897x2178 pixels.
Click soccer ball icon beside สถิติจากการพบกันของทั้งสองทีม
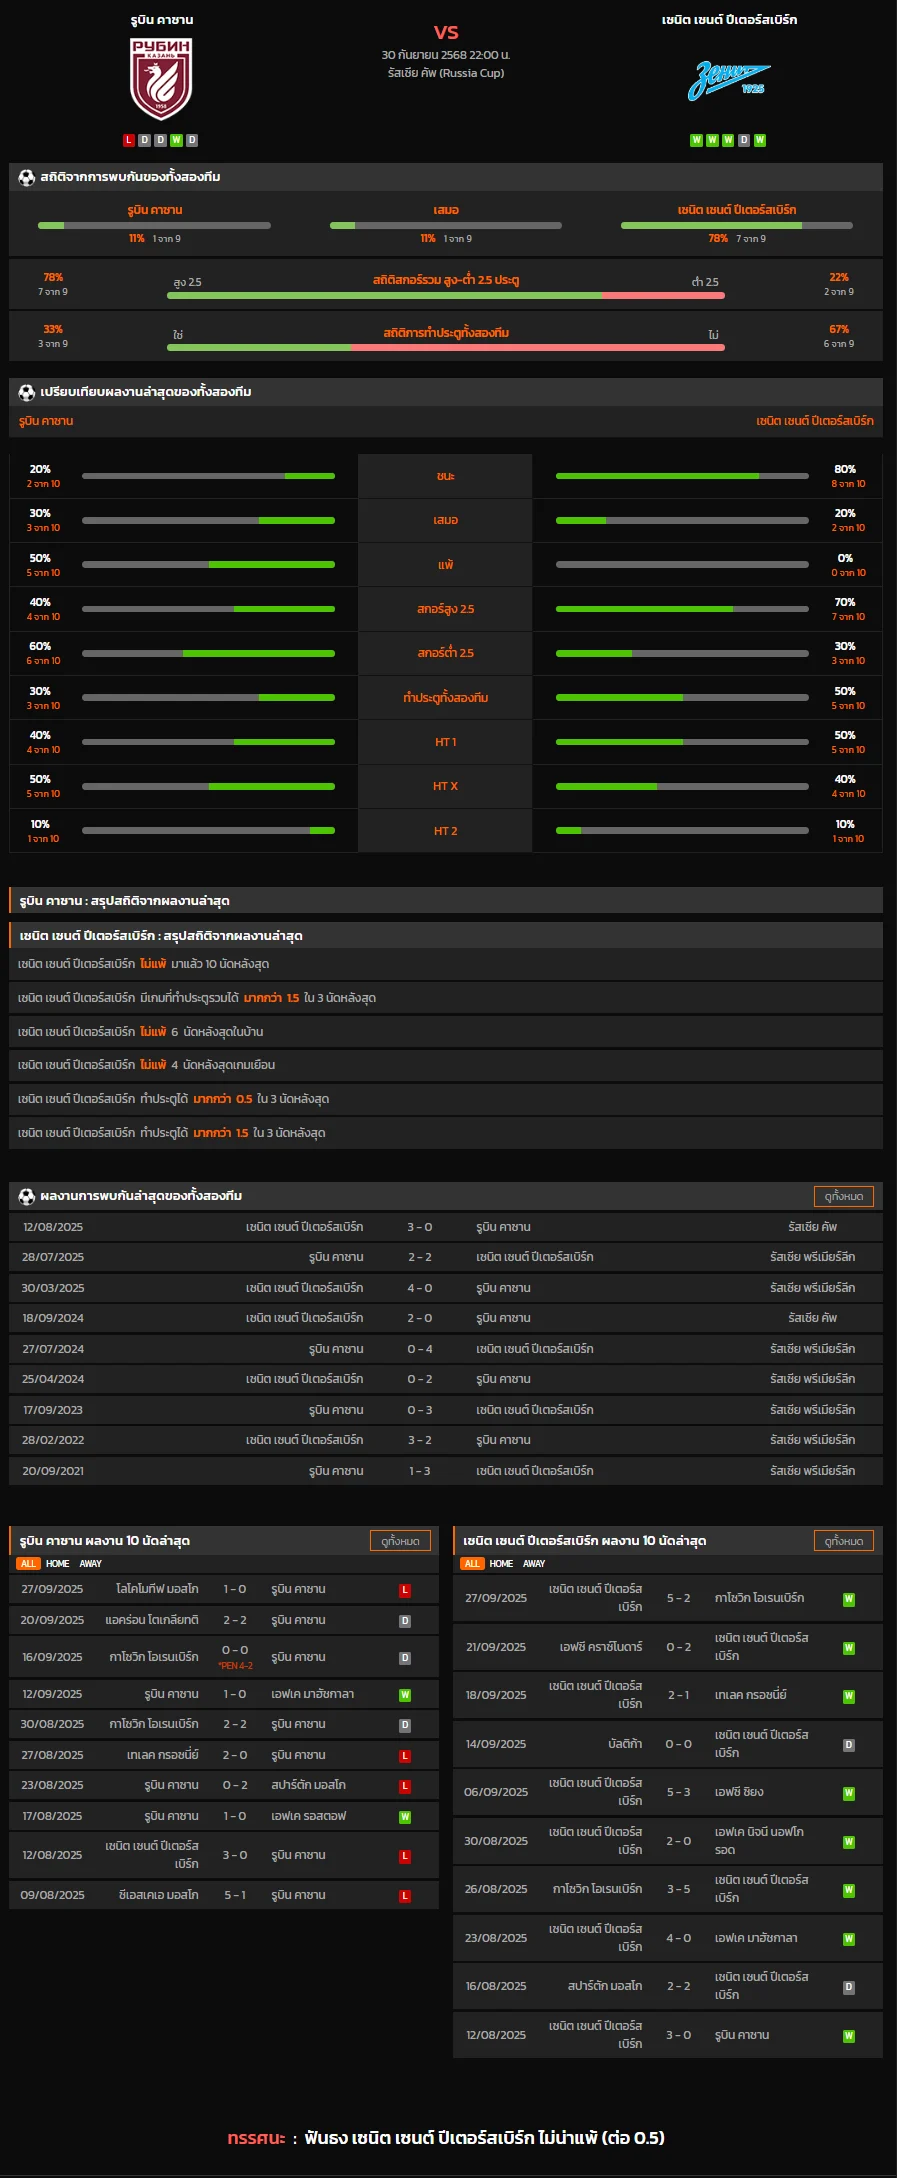pyautogui.click(x=27, y=177)
